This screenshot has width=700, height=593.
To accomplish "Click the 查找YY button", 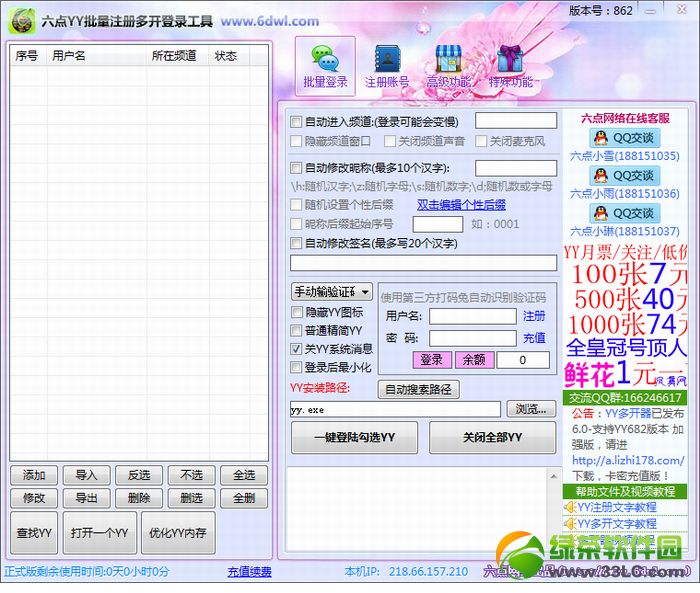I will click(x=34, y=533).
